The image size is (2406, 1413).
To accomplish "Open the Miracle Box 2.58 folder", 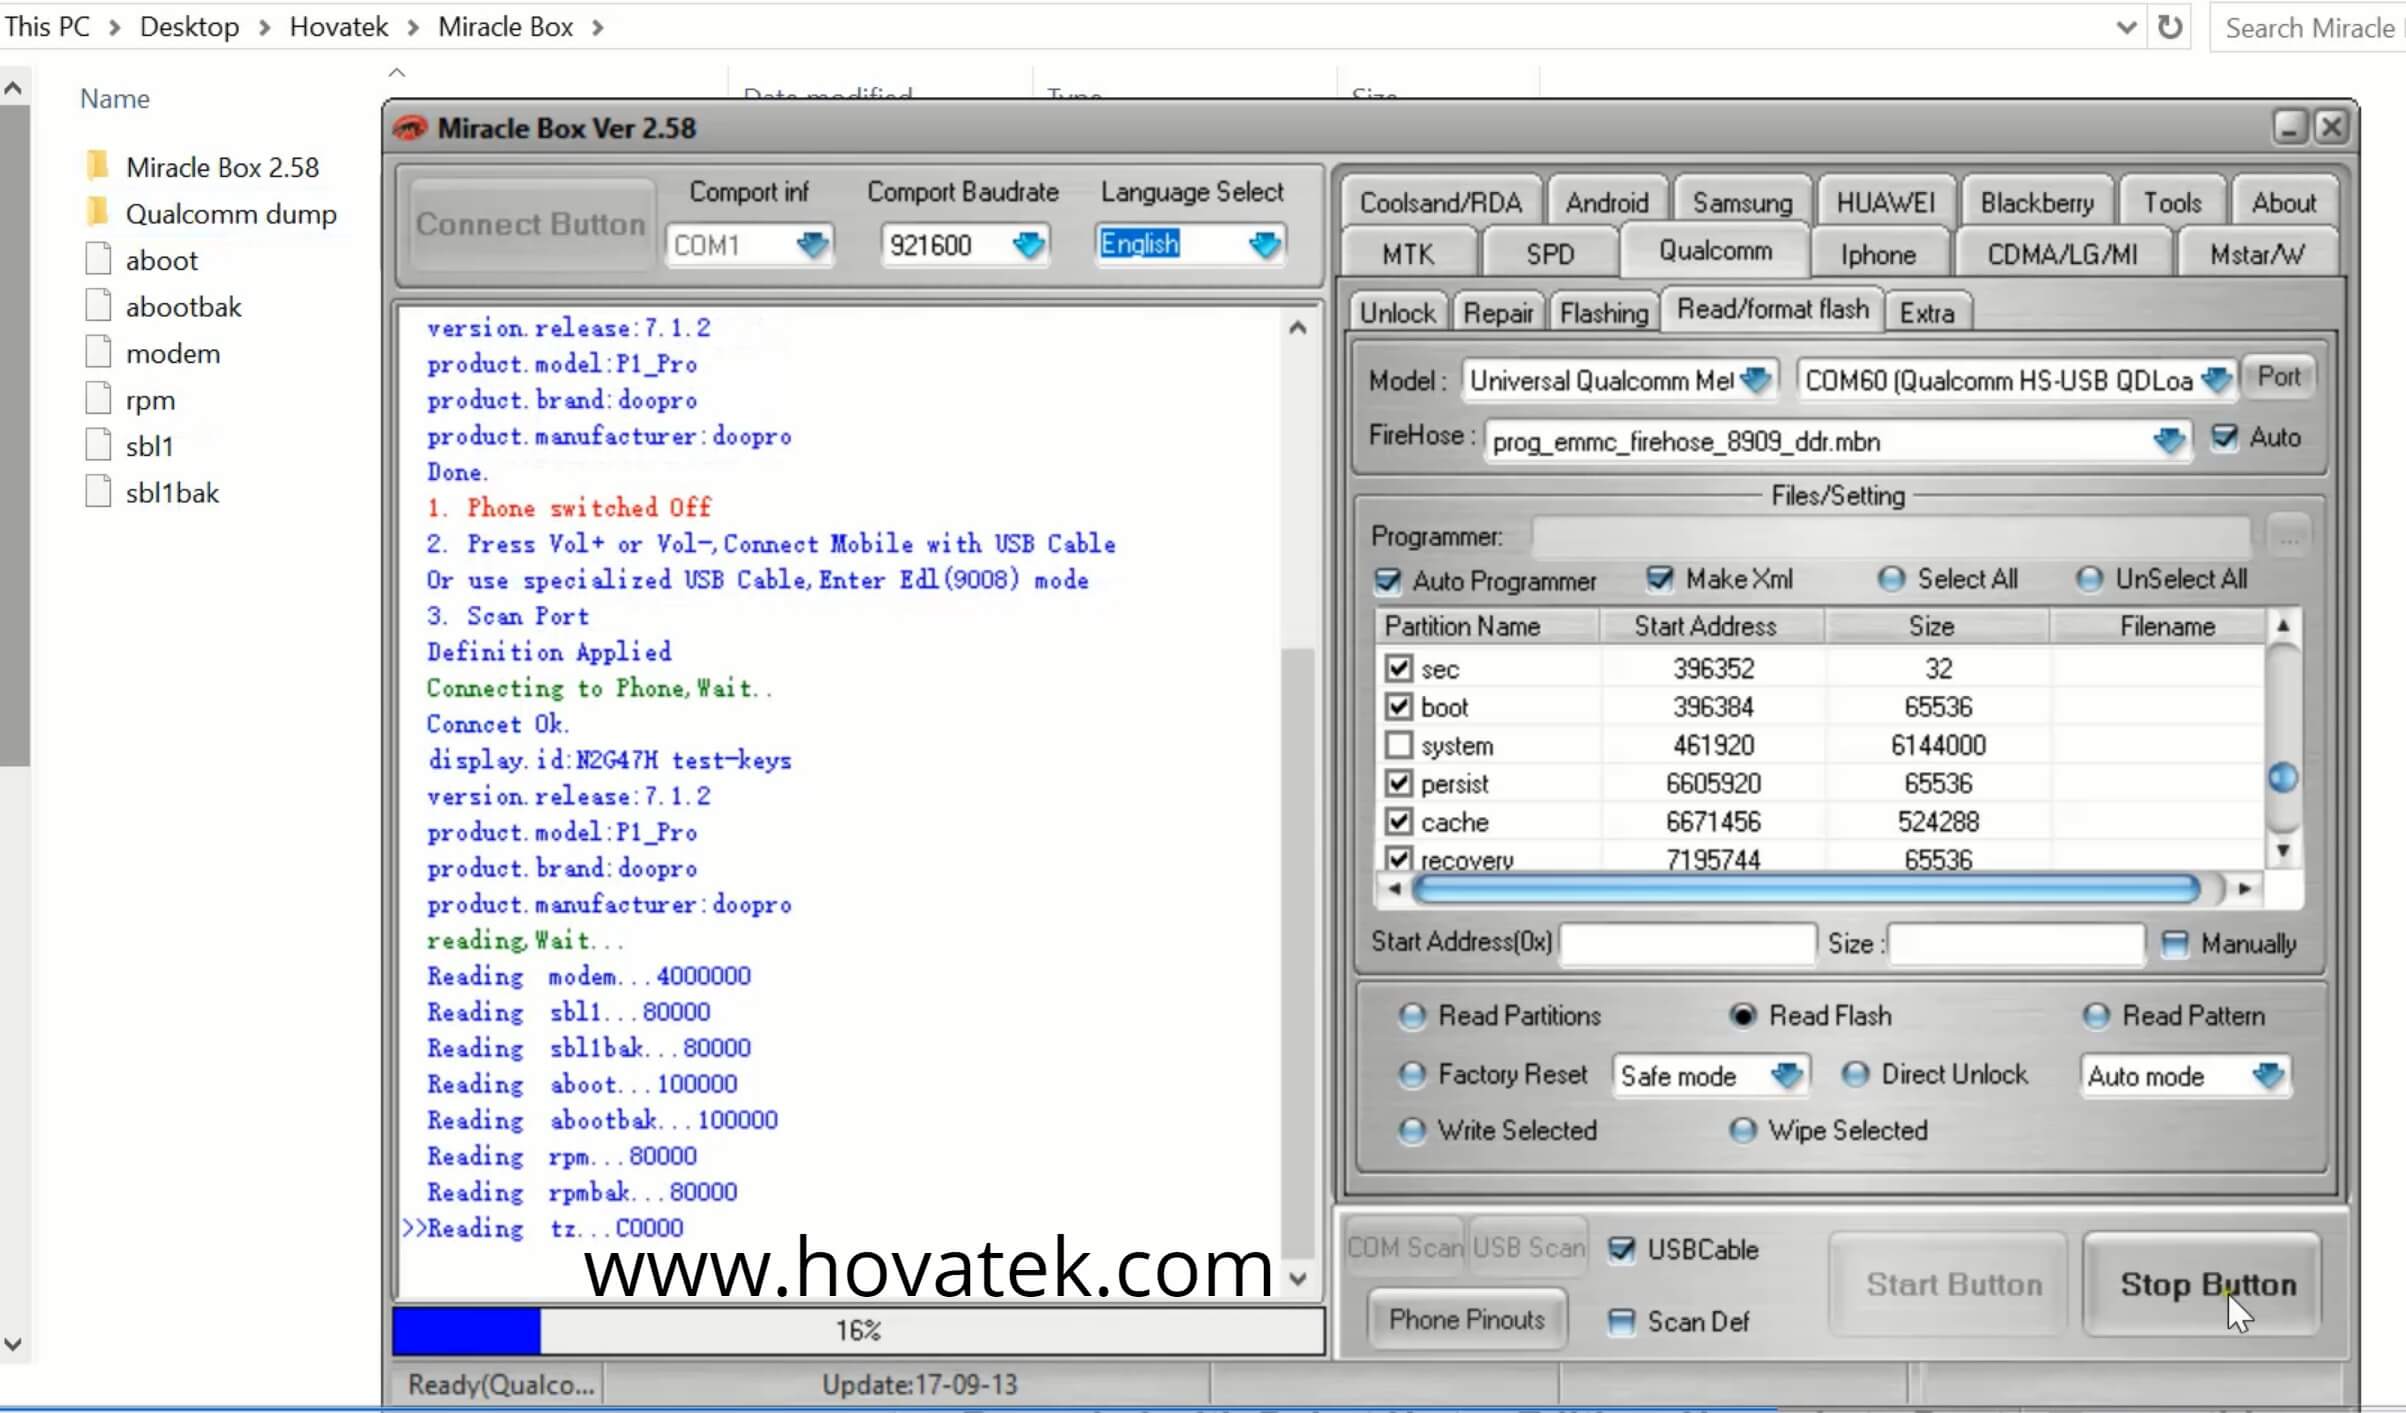I will [x=221, y=167].
